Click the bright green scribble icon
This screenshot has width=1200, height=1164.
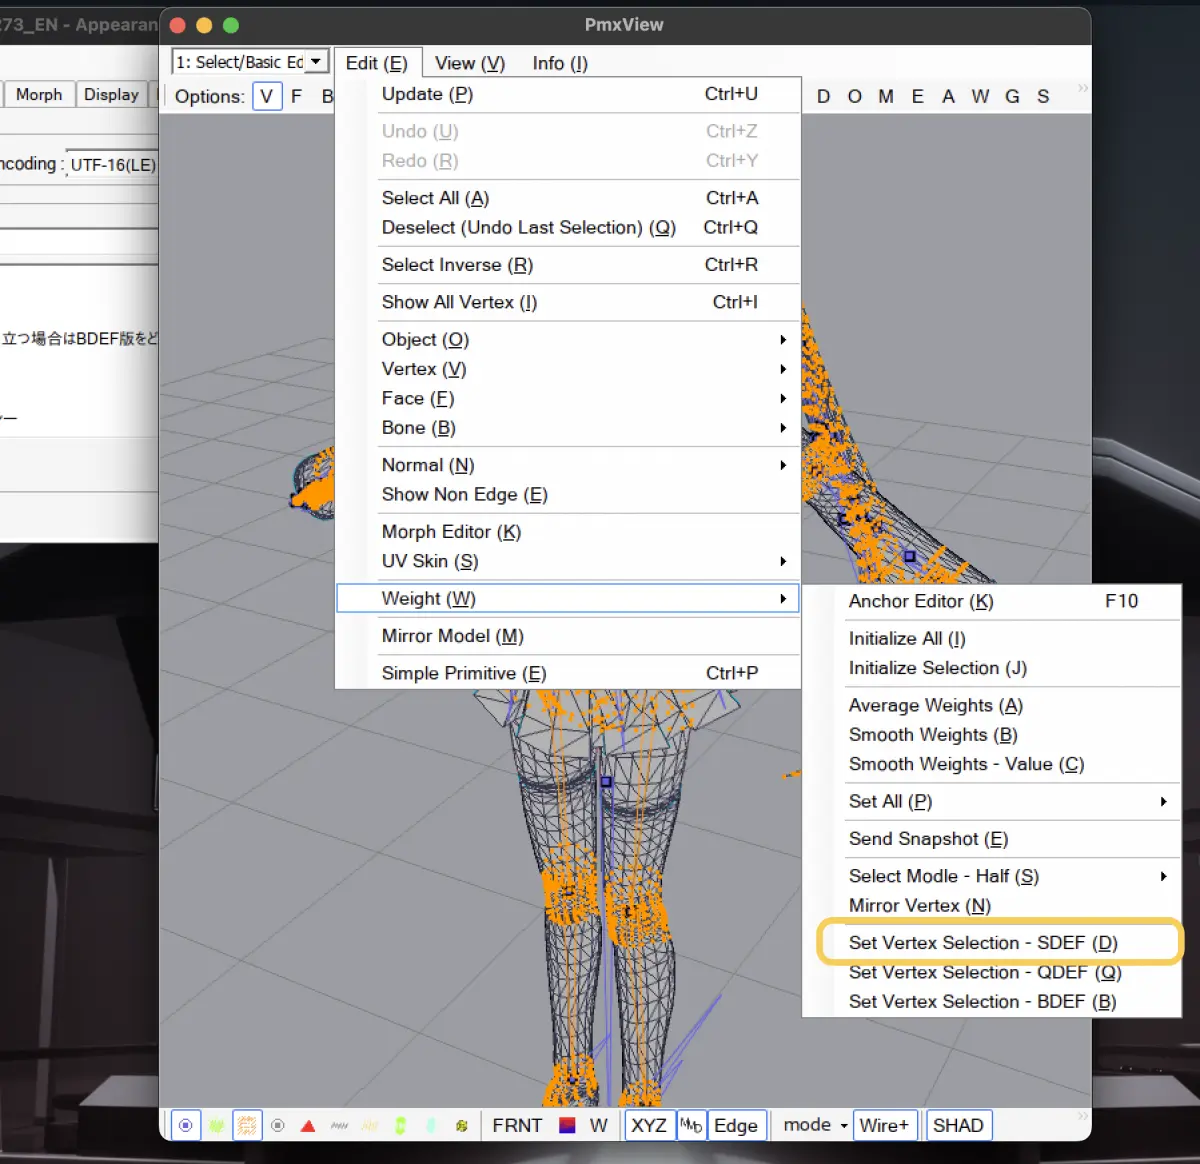click(x=217, y=1126)
